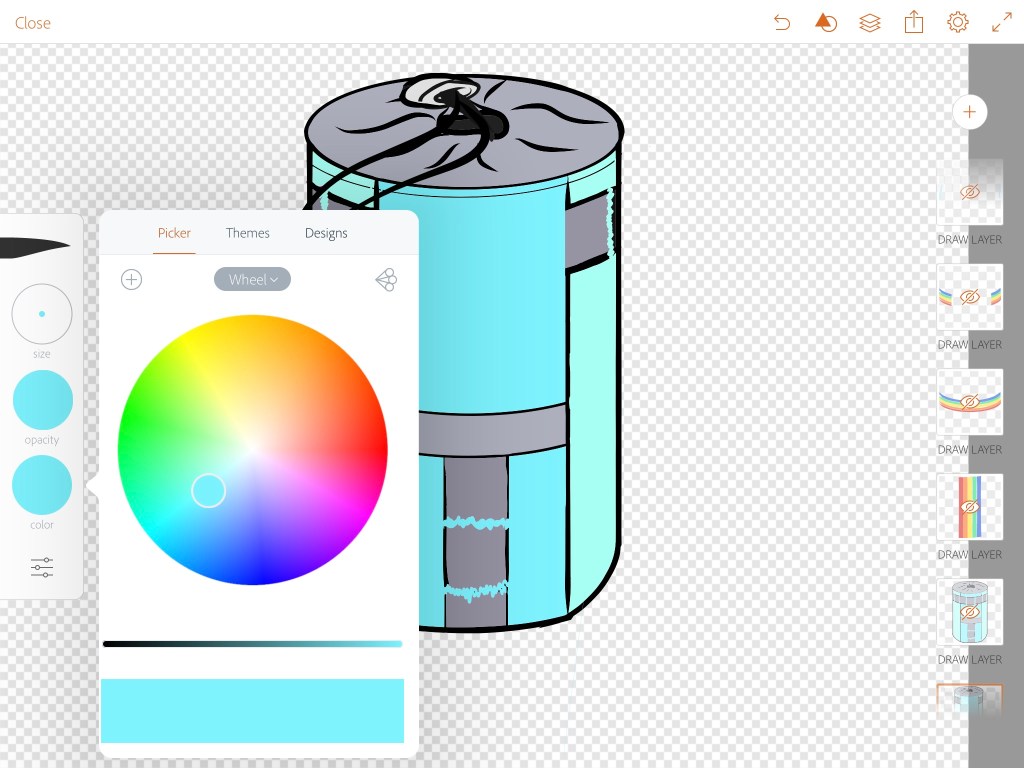Viewport: 1024px width, 768px height.
Task: Open the layers stack icon
Action: click(x=869, y=22)
